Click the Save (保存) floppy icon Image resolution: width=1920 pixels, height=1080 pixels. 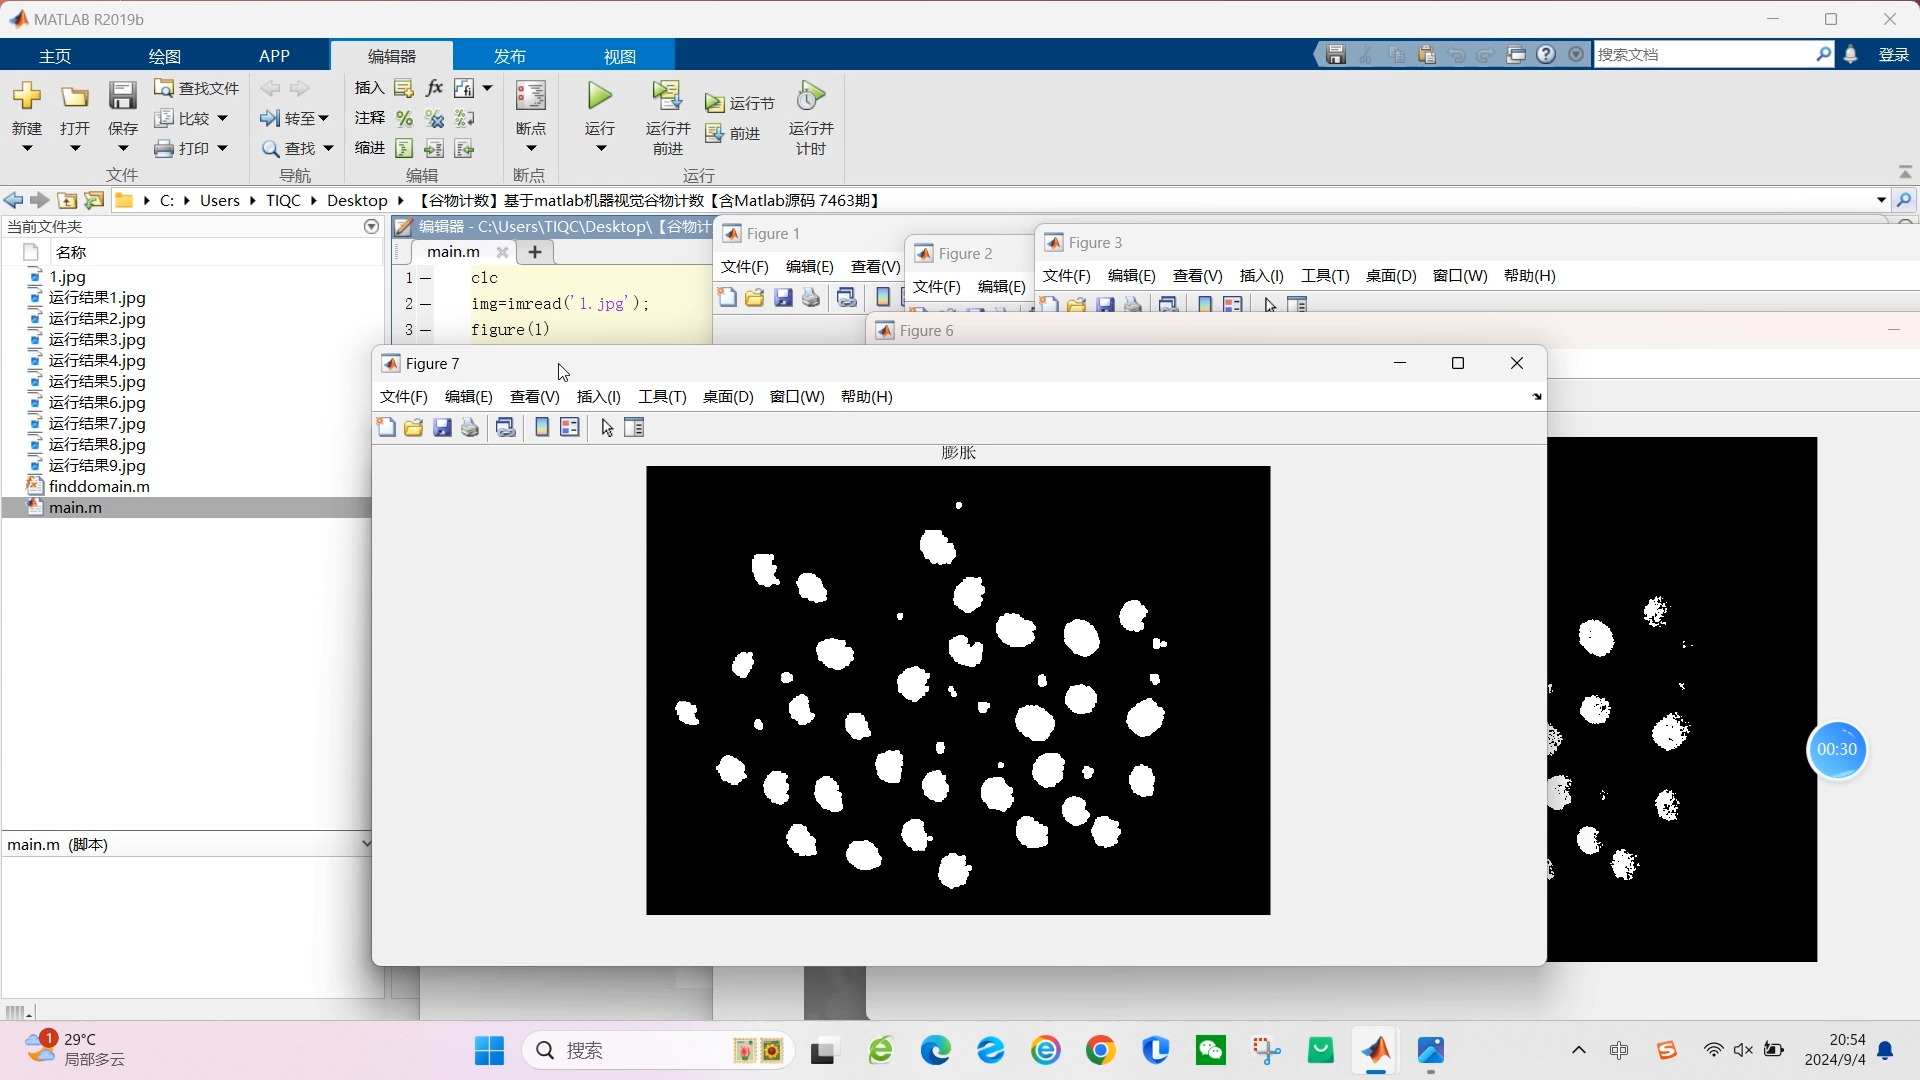coord(122,97)
